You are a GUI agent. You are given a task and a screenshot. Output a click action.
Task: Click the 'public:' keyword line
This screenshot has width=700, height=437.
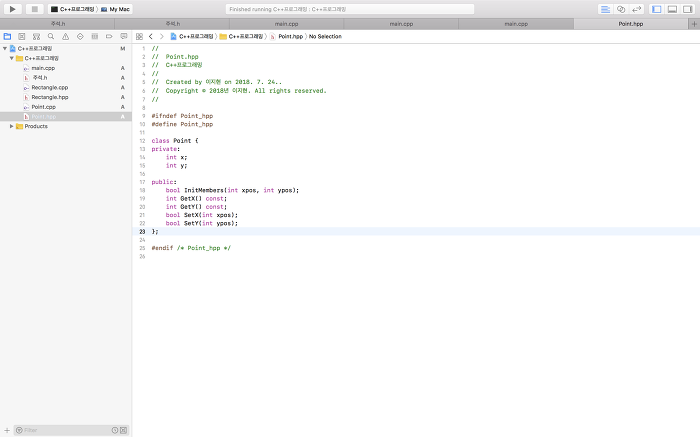pyautogui.click(x=164, y=182)
